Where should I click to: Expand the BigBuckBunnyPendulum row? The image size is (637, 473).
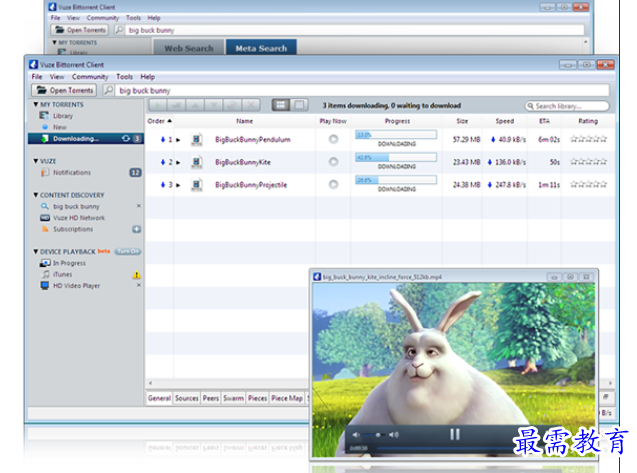(178, 140)
